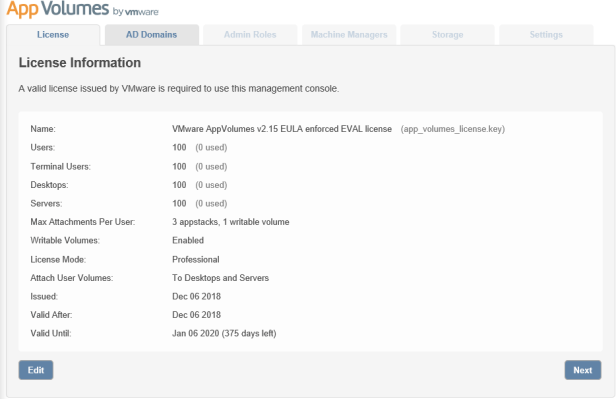Open the License tab
The width and height of the screenshot is (616, 399).
pyautogui.click(x=53, y=35)
